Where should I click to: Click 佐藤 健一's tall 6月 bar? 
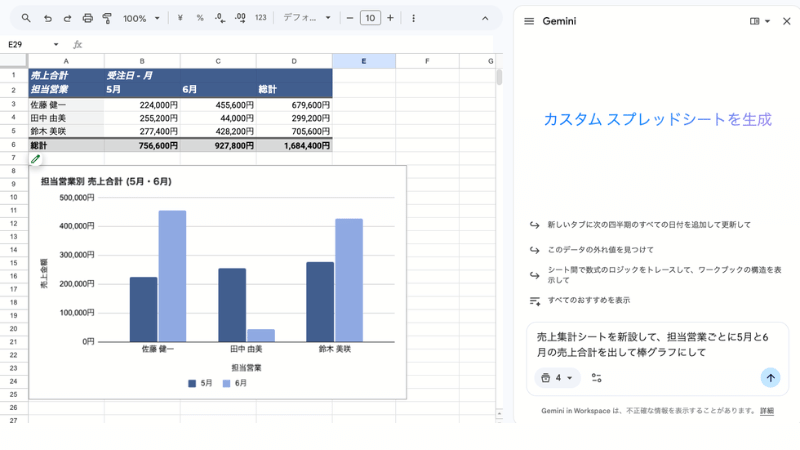point(172,276)
